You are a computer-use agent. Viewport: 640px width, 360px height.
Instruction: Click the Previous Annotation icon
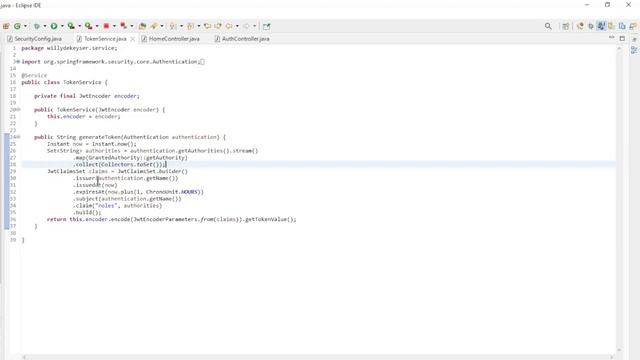coord(190,26)
